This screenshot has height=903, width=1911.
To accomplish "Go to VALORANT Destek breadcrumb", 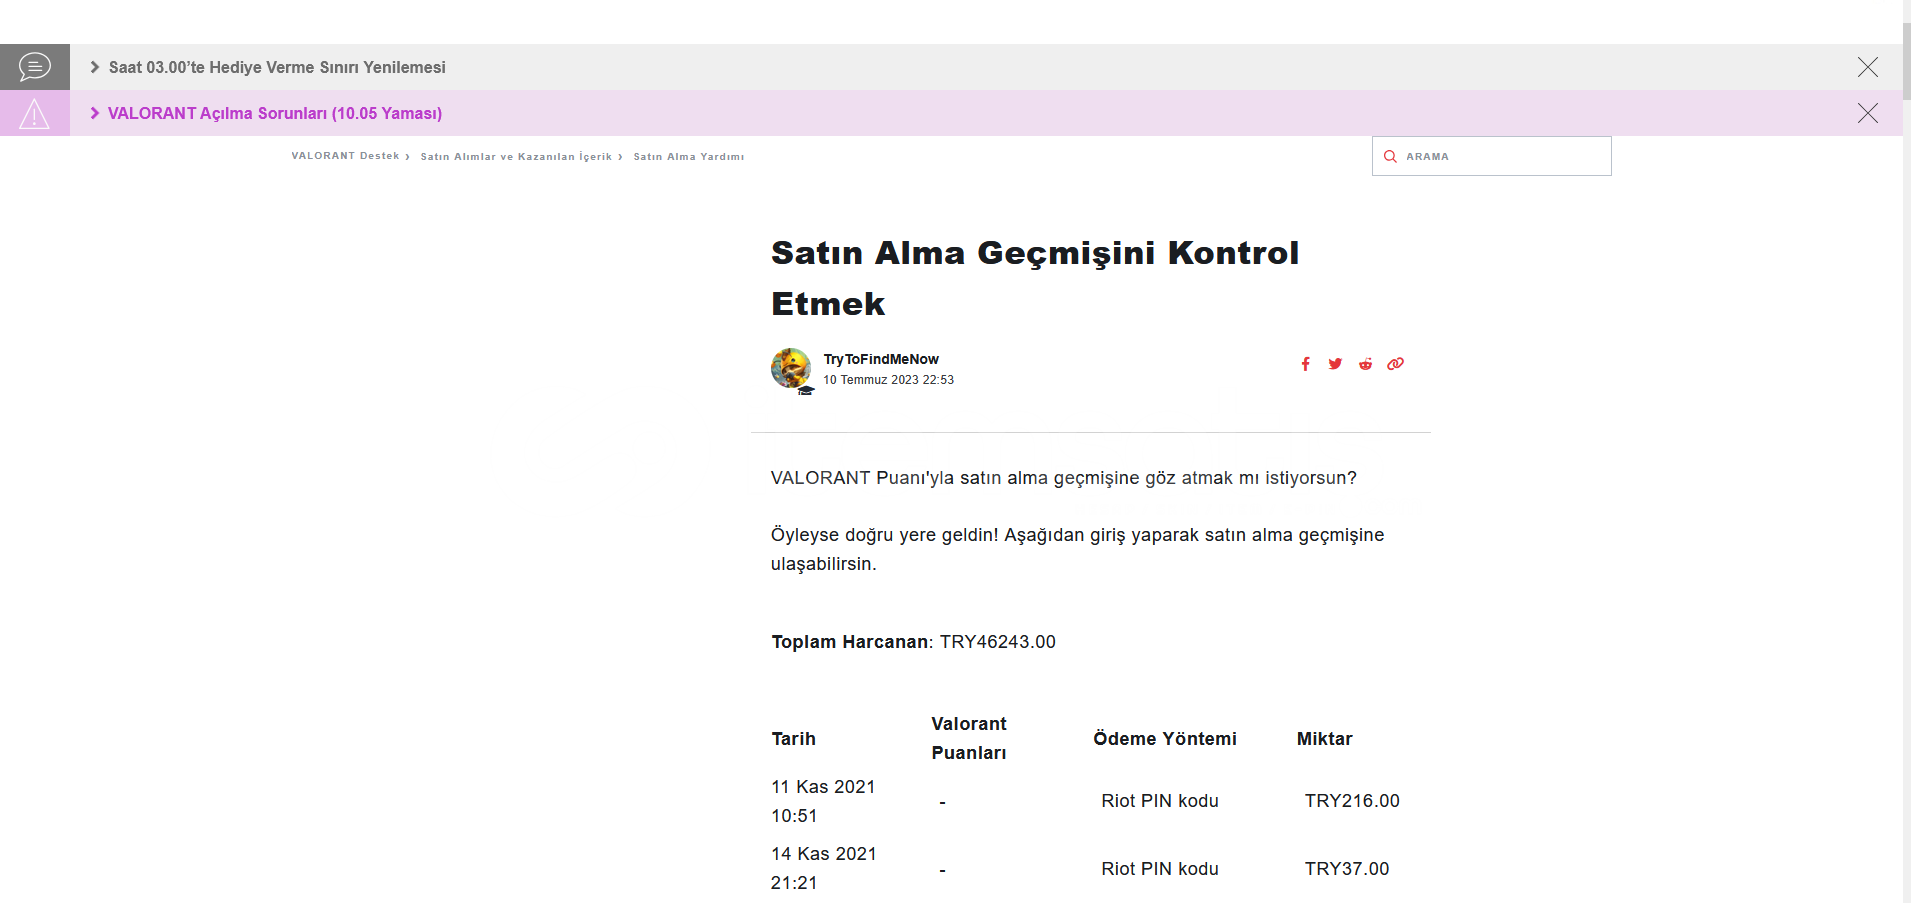I will point(345,156).
